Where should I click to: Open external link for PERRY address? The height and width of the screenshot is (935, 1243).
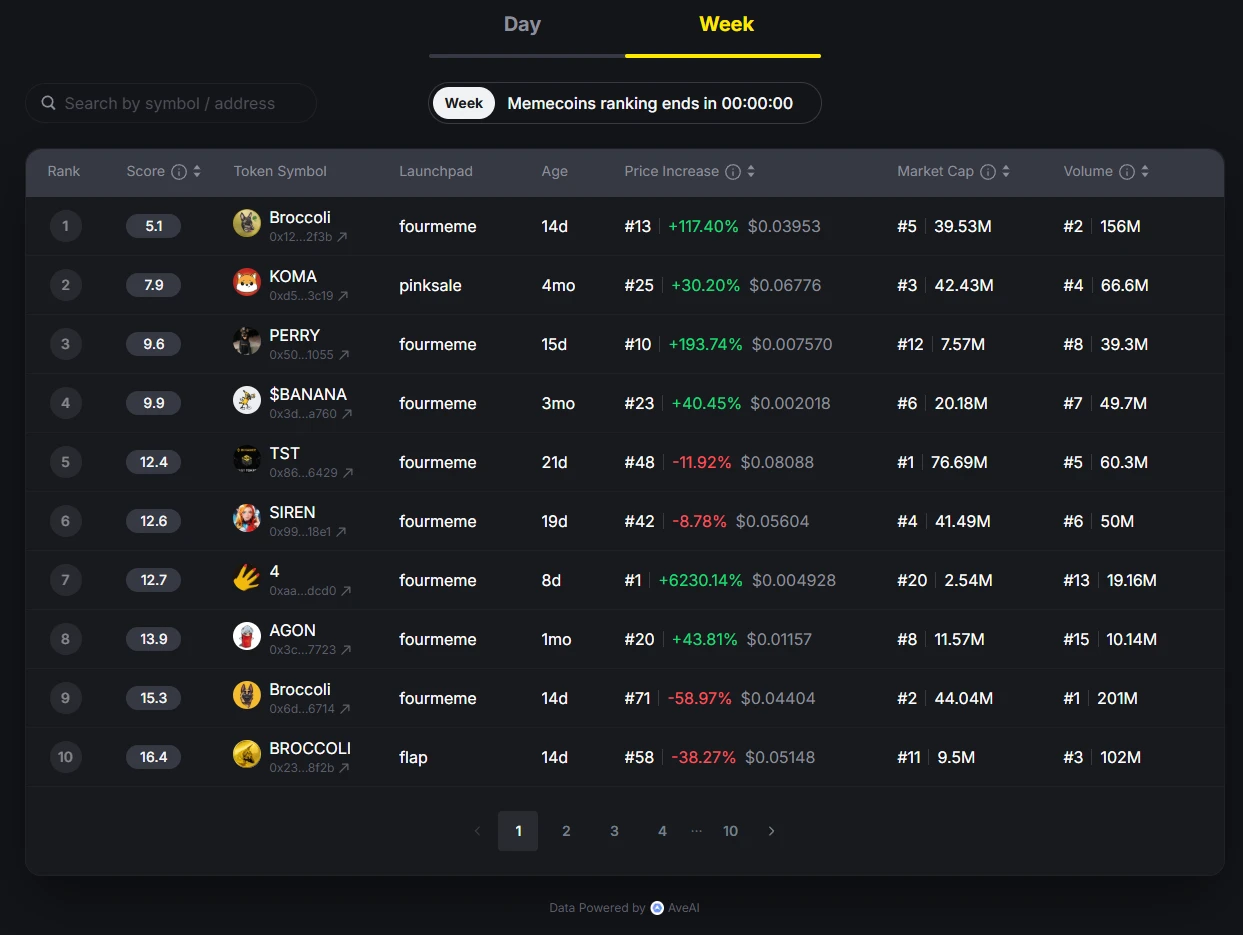[x=344, y=355]
